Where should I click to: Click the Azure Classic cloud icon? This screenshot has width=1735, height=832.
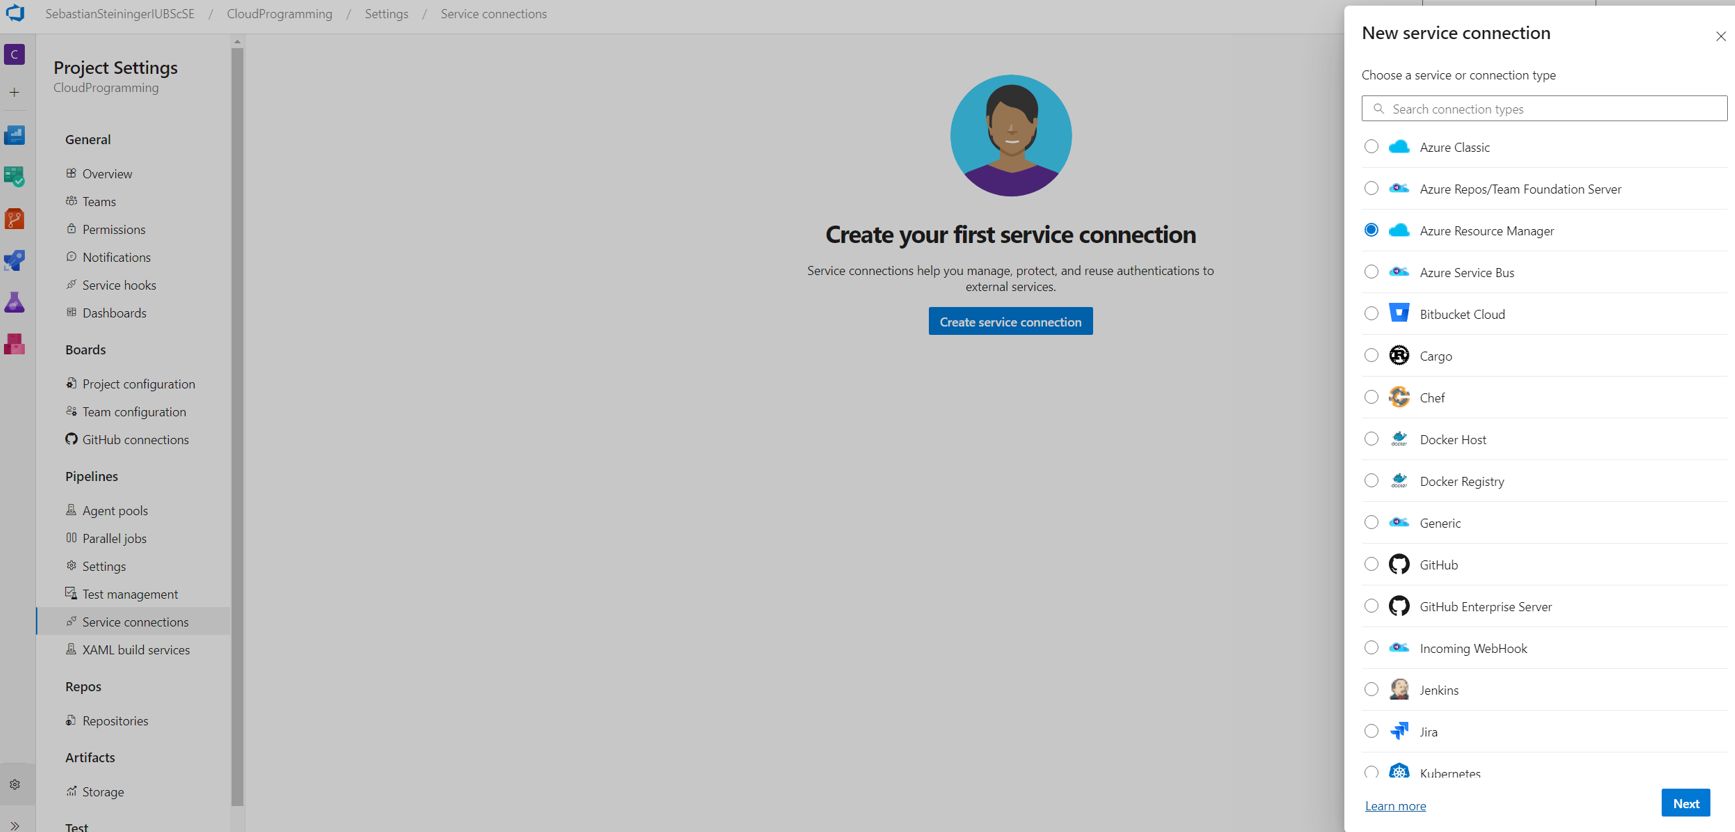click(1399, 147)
